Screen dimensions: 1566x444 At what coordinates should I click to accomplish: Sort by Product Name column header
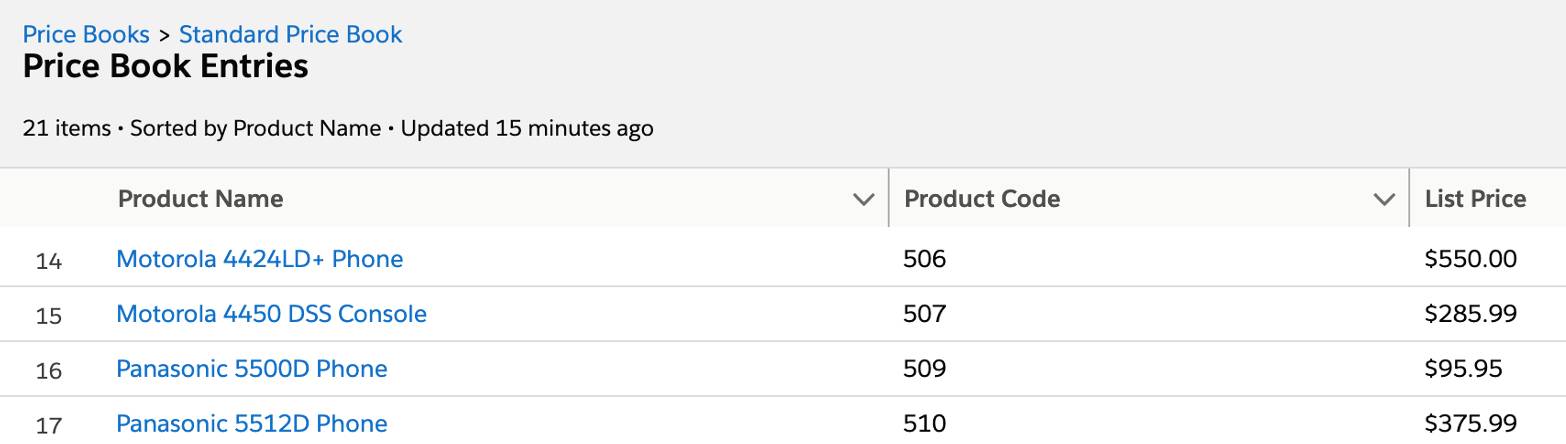[200, 199]
